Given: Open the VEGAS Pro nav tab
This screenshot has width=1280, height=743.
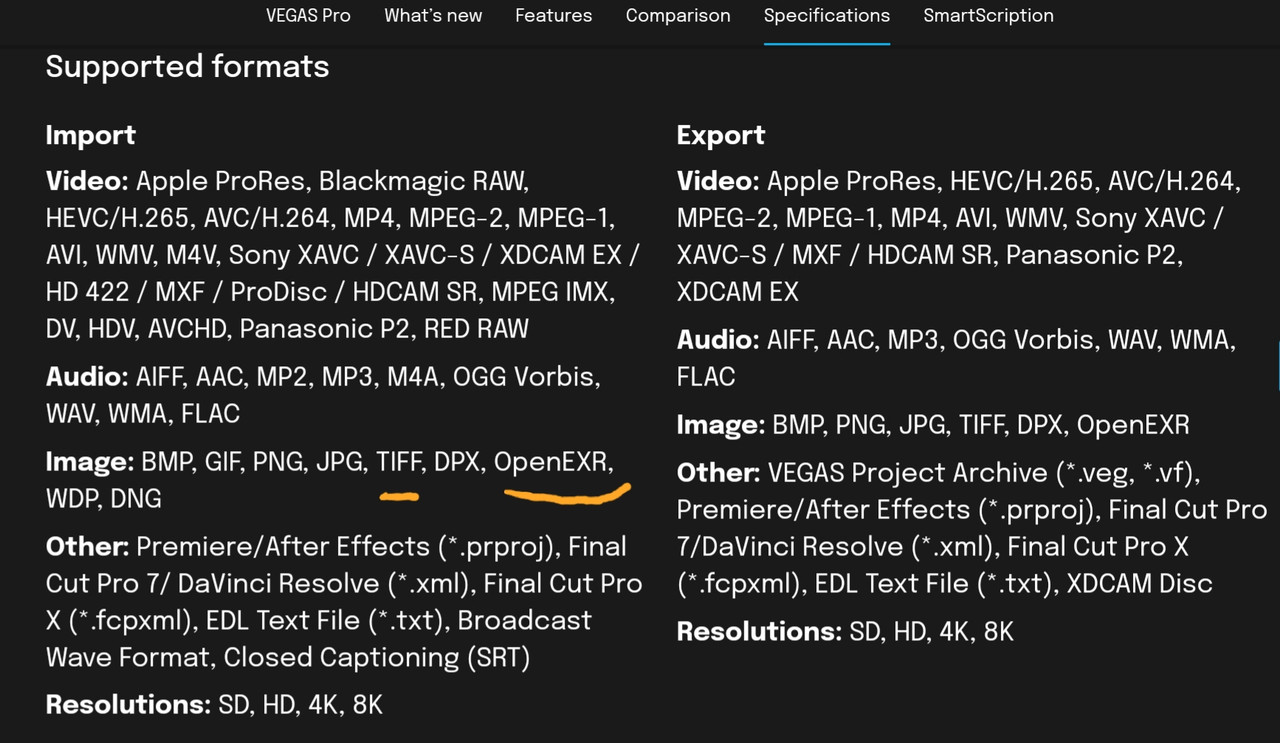Looking at the screenshot, I should tap(308, 16).
